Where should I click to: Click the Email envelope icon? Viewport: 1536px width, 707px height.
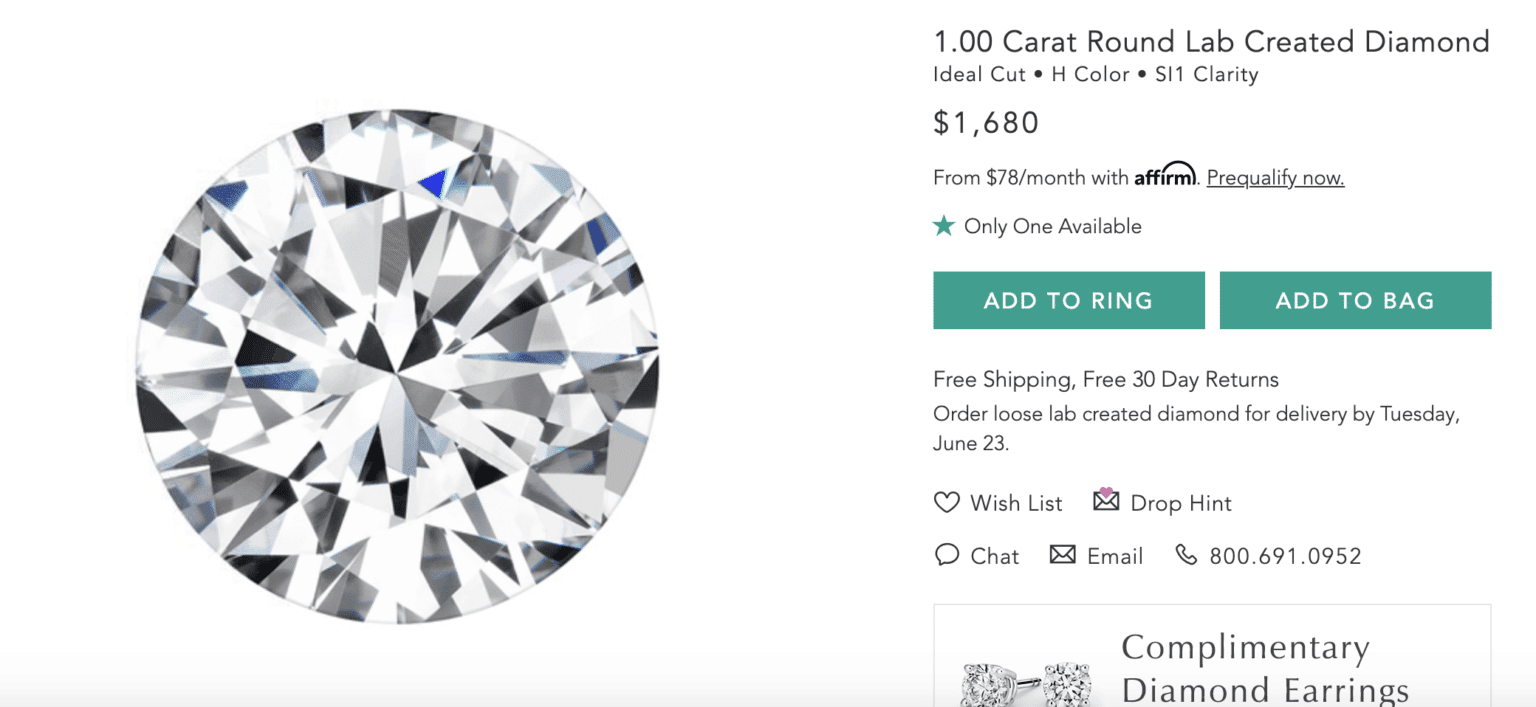(1062, 555)
